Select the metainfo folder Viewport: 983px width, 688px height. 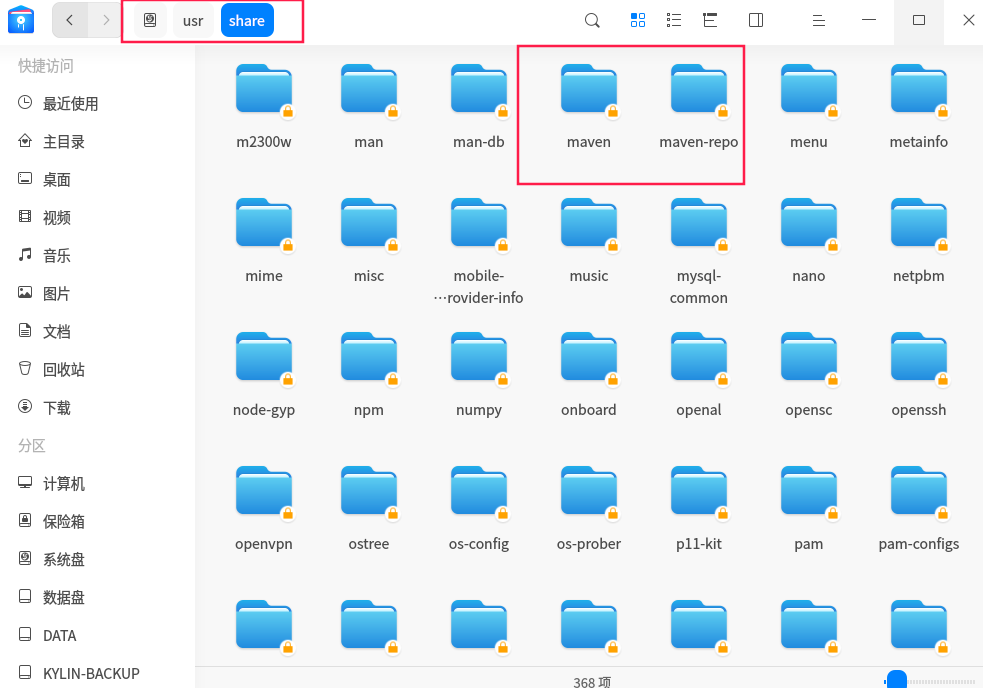pyautogui.click(x=918, y=107)
